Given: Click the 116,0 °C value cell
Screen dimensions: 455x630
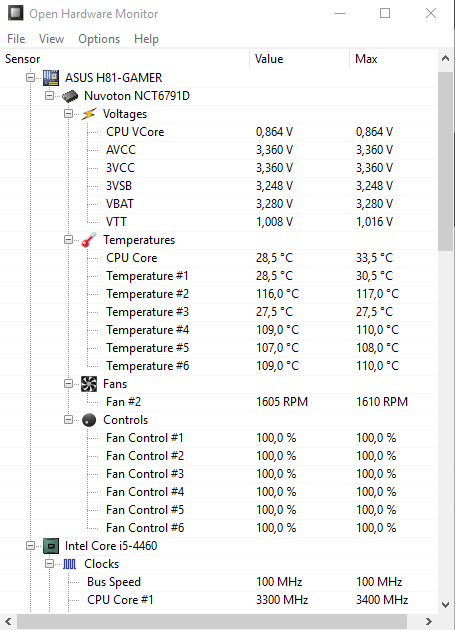Looking at the screenshot, I should tap(277, 294).
